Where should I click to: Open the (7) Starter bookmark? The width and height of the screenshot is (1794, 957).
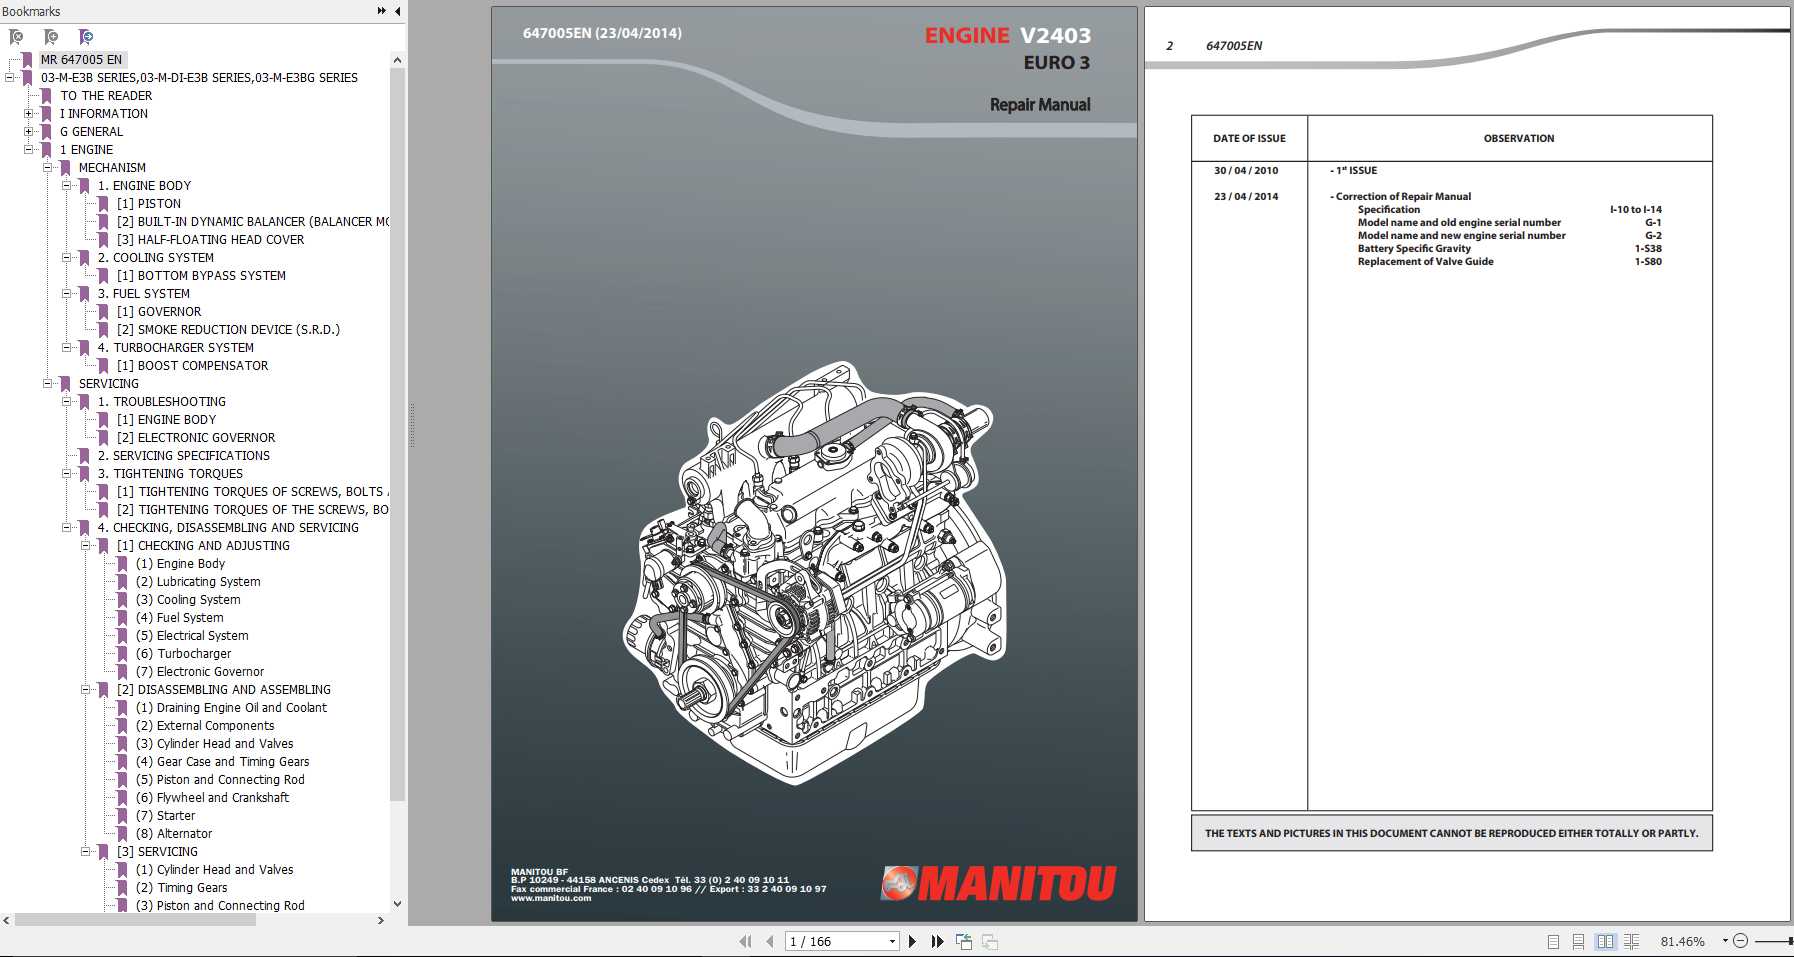tap(165, 815)
